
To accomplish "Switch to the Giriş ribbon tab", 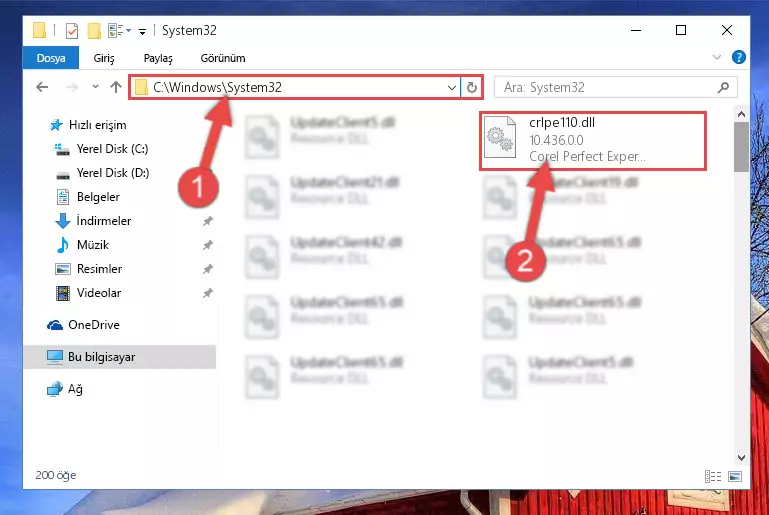I will click(x=104, y=58).
